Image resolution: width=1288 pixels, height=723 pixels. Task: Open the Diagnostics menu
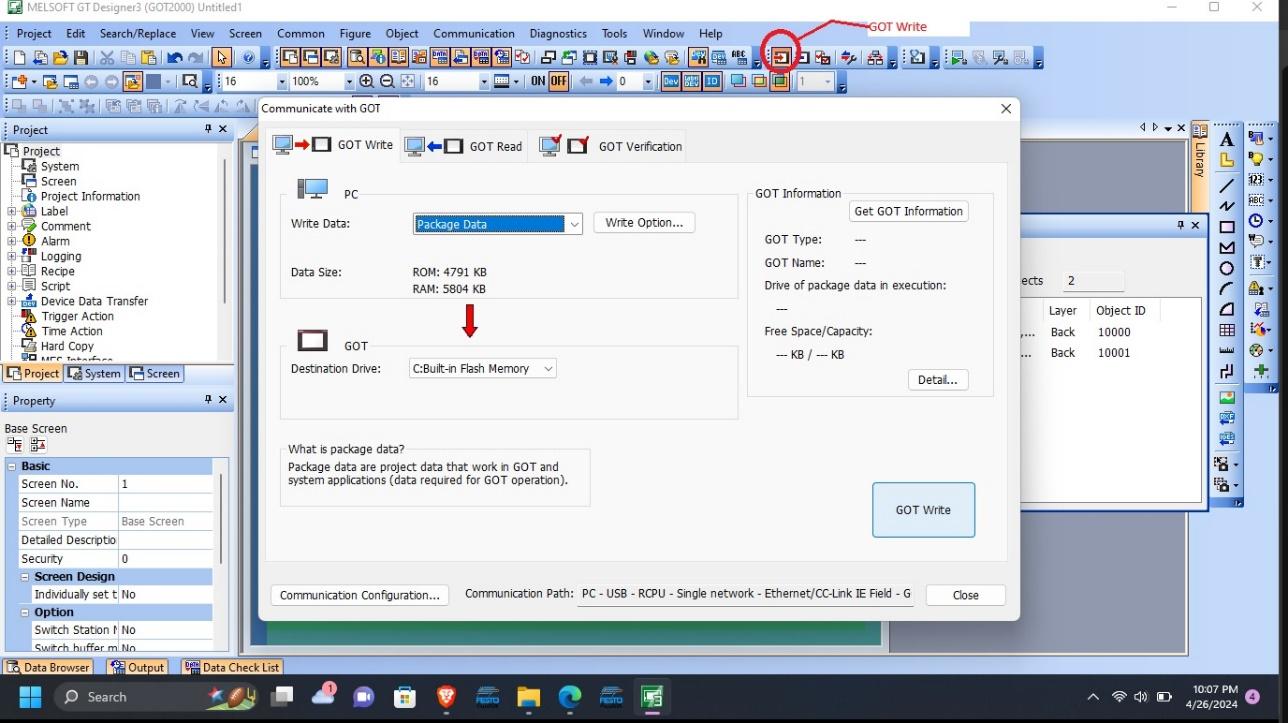click(559, 33)
